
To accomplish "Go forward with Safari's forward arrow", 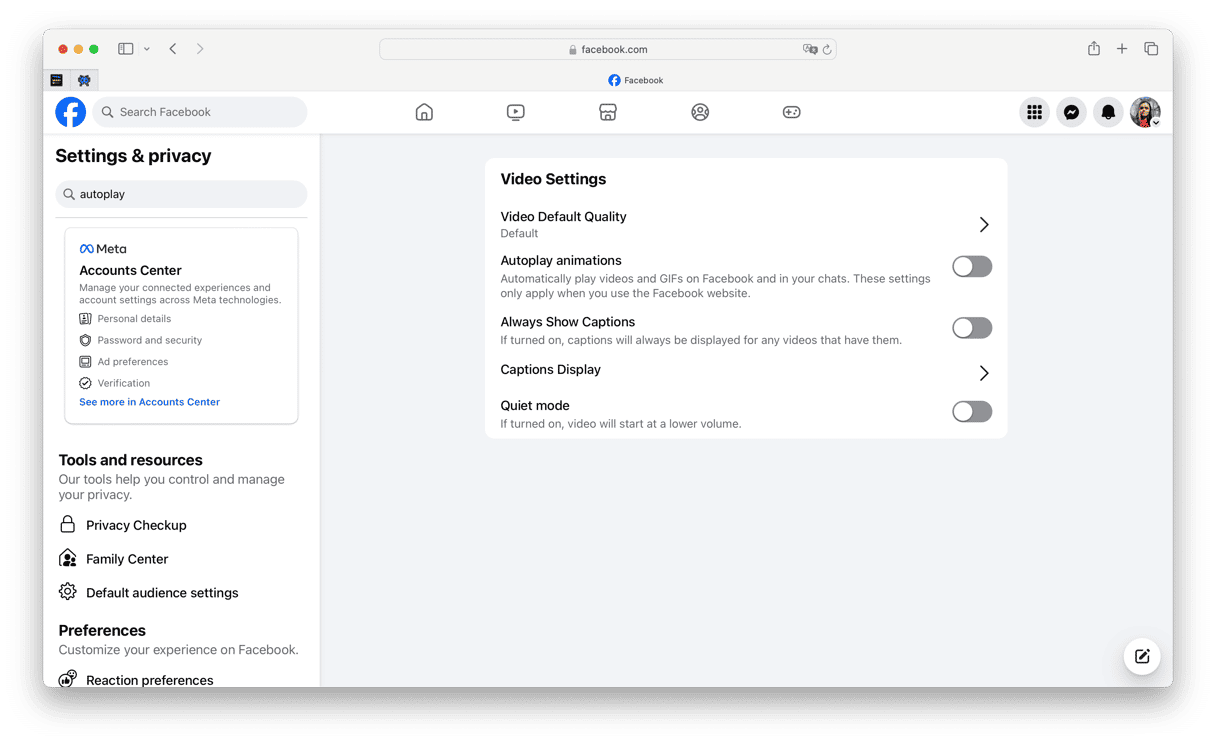I will click(200, 48).
